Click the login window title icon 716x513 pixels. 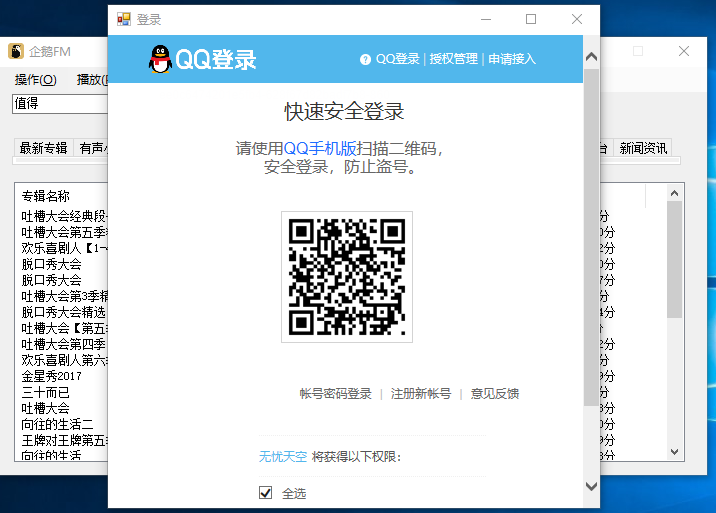(x=123, y=19)
